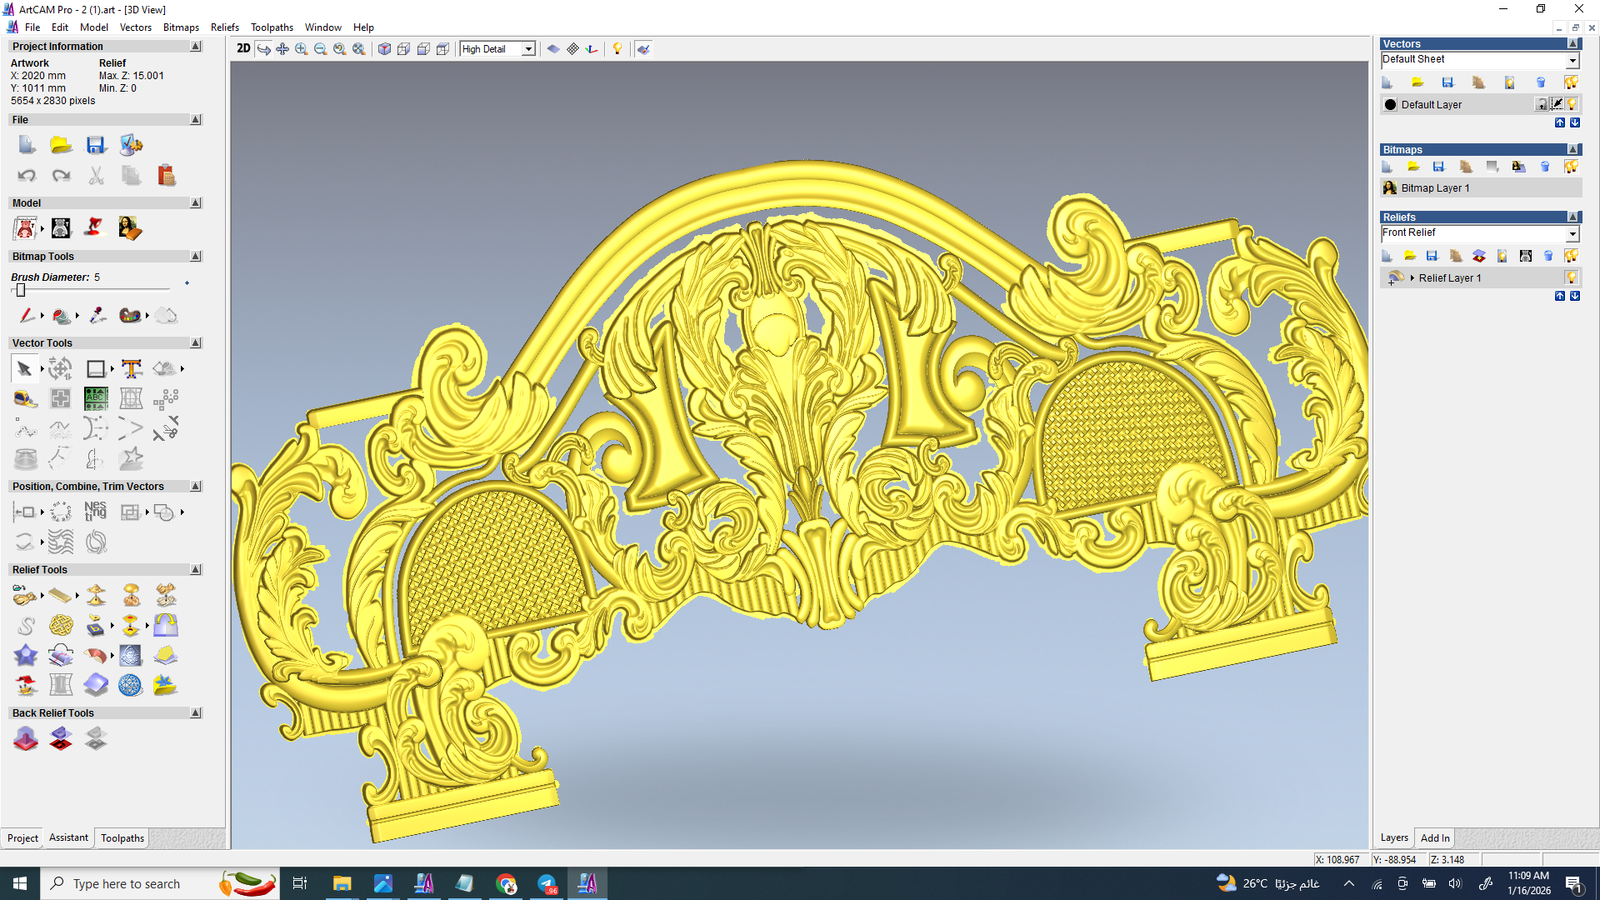Open a file with the yellow folder icon
Image resolution: width=1600 pixels, height=900 pixels.
61,146
